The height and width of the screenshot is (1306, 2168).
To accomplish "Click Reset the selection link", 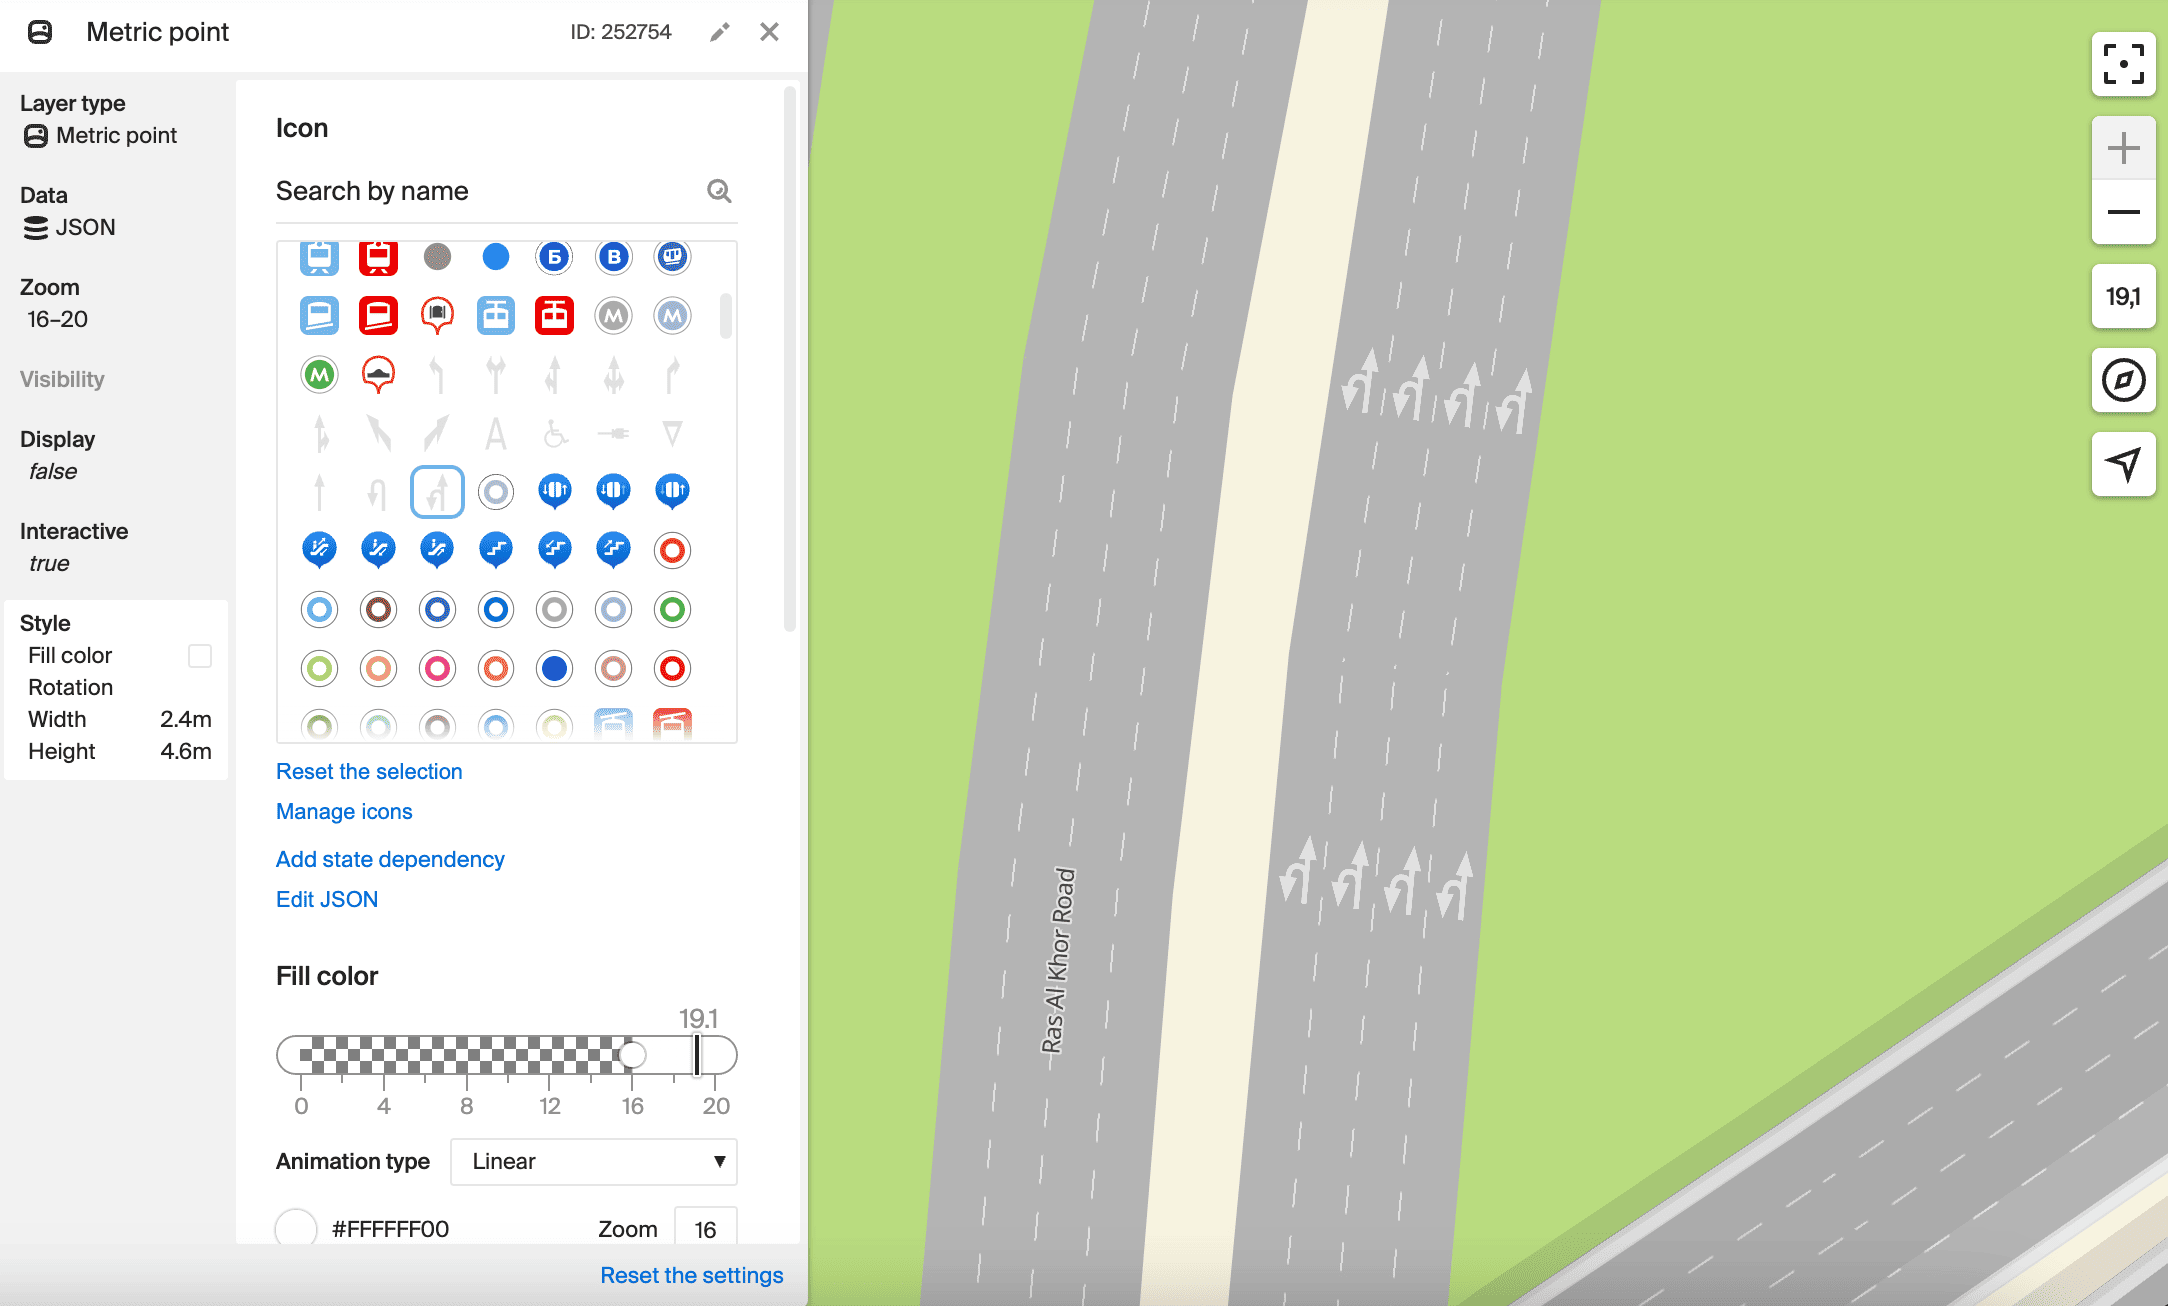I will coord(369,771).
